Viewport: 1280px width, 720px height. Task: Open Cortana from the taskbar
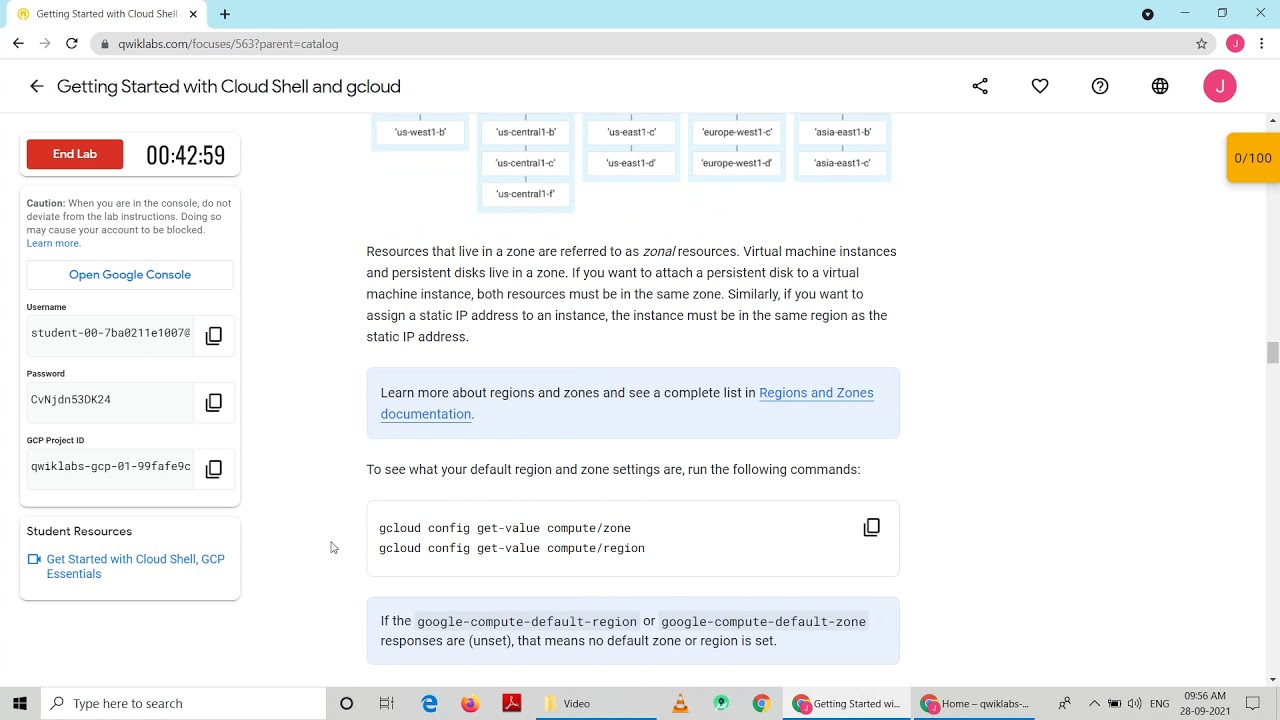[347, 703]
